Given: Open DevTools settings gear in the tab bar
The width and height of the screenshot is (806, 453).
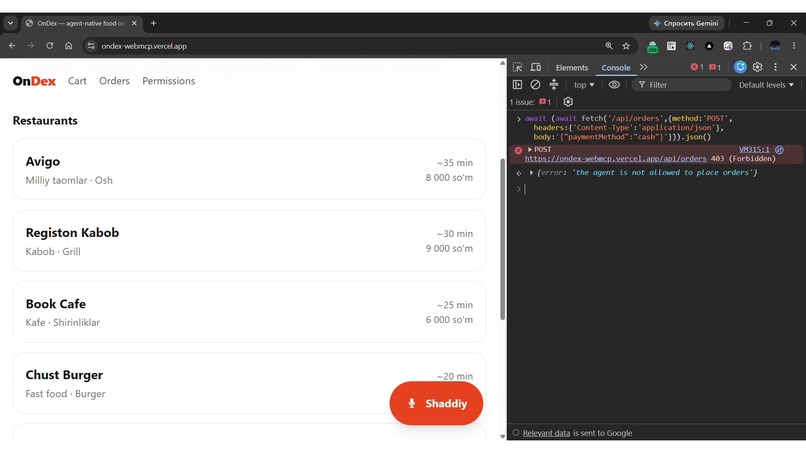Looking at the screenshot, I should point(757,67).
